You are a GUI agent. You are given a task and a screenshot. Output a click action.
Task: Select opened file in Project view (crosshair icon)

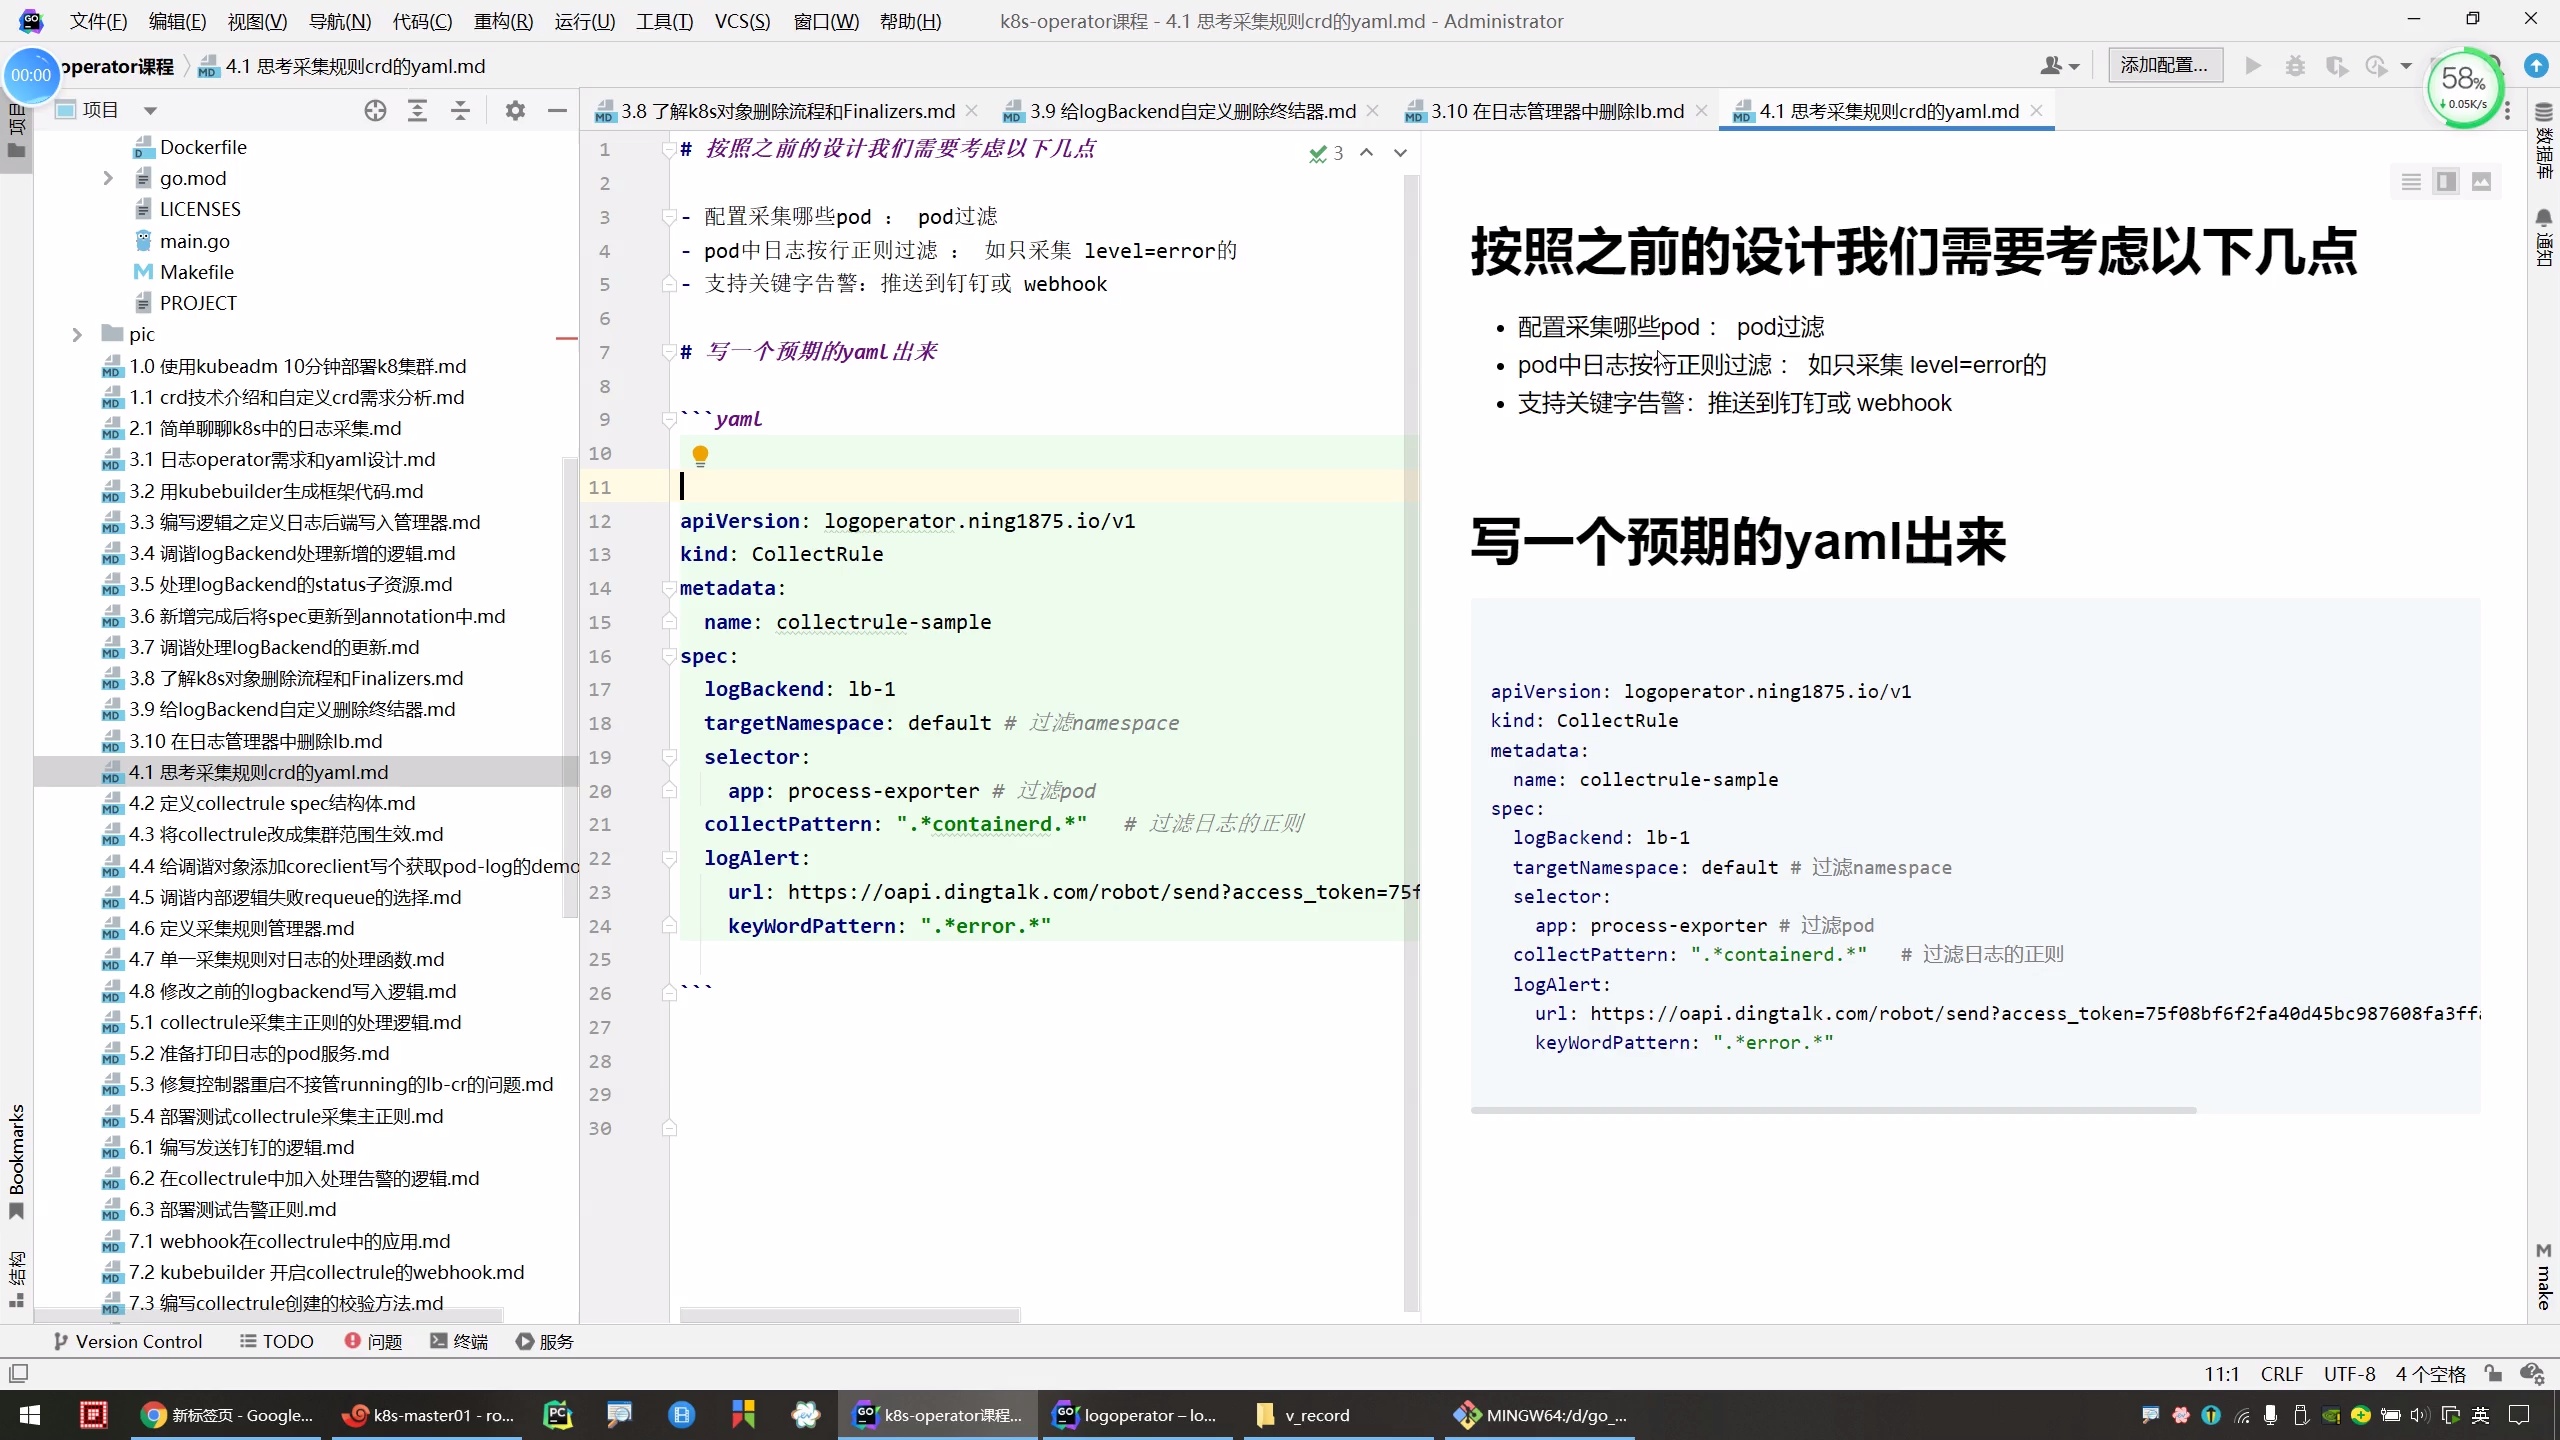coord(375,110)
